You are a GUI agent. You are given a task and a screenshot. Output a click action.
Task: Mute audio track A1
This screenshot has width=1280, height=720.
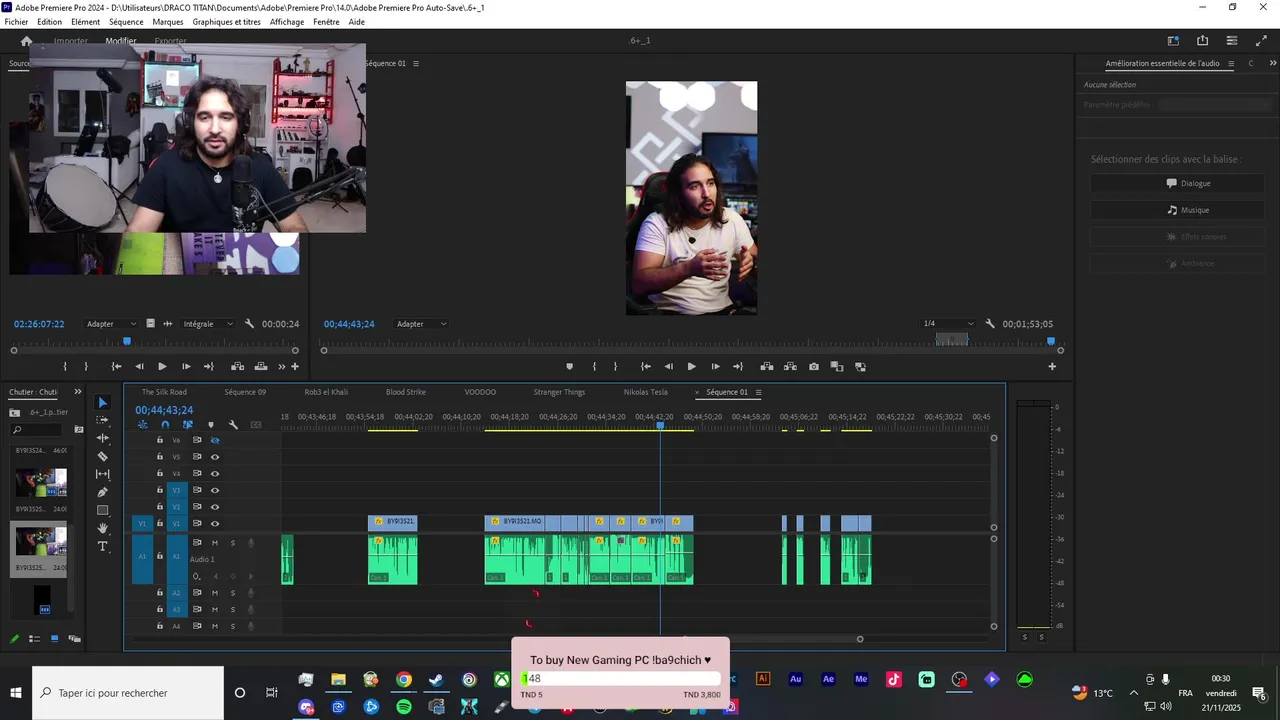coord(214,543)
